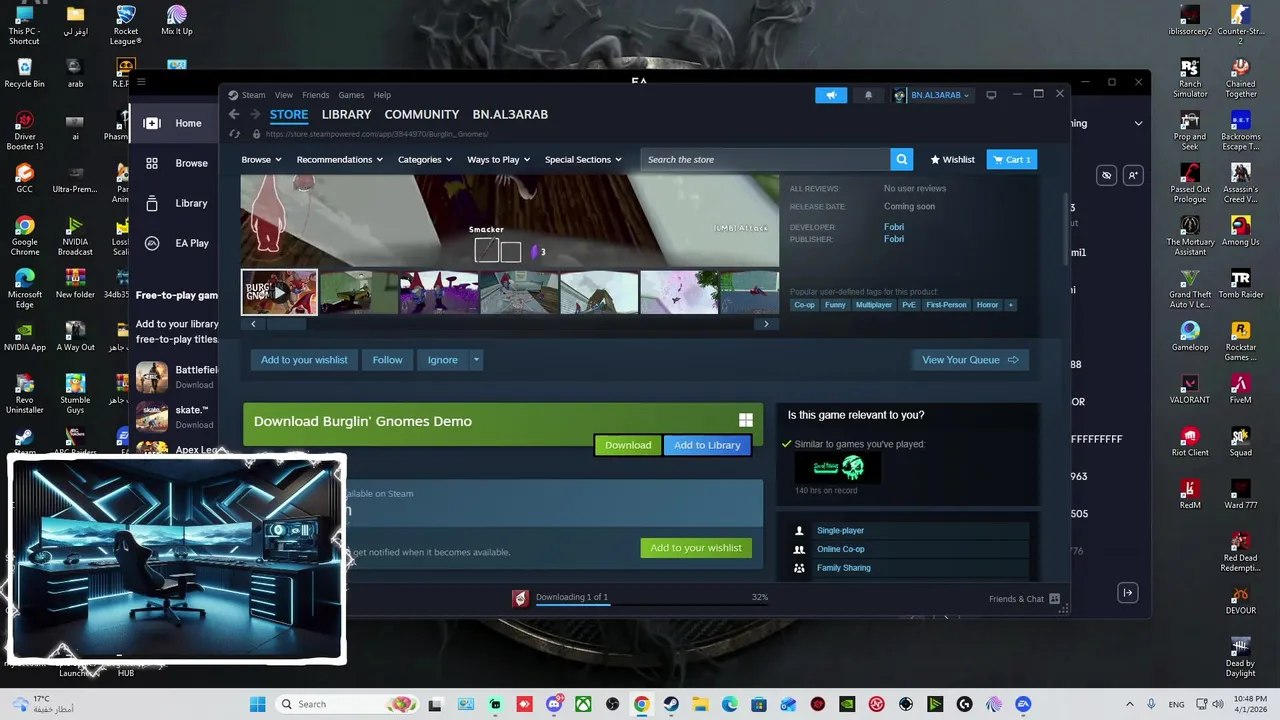
Task: Open the Friends & Chat panel
Action: pyautogui.click(x=1024, y=599)
